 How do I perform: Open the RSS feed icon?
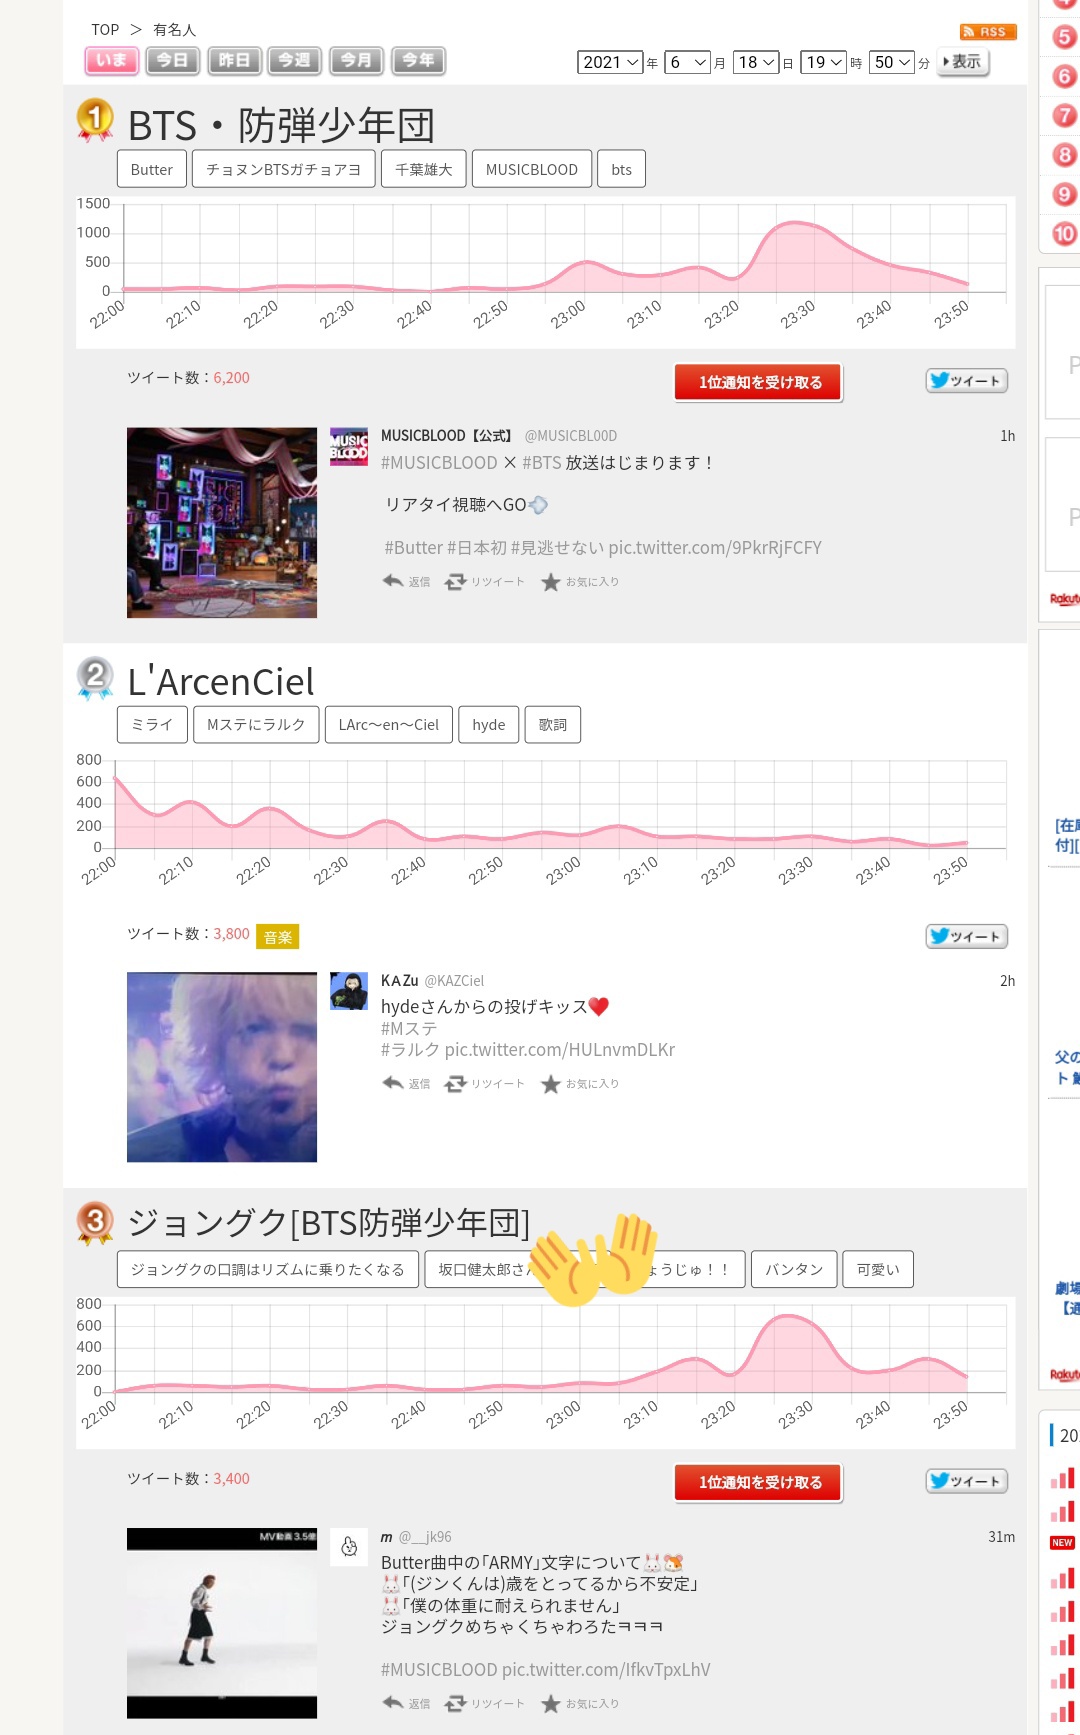pyautogui.click(x=988, y=32)
